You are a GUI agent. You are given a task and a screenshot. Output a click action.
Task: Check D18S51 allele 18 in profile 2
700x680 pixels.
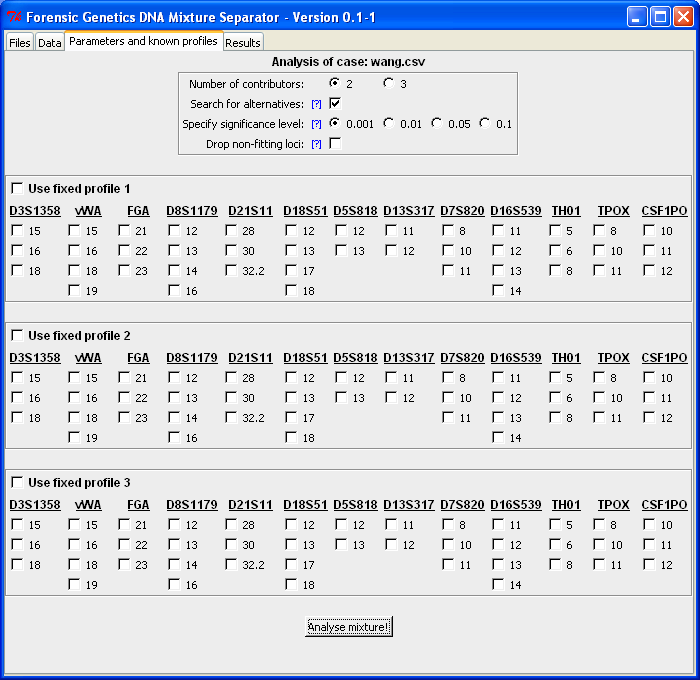click(x=292, y=438)
